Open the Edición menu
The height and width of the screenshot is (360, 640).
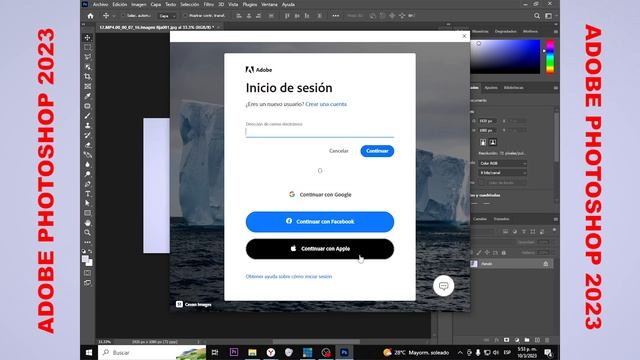[x=120, y=4]
